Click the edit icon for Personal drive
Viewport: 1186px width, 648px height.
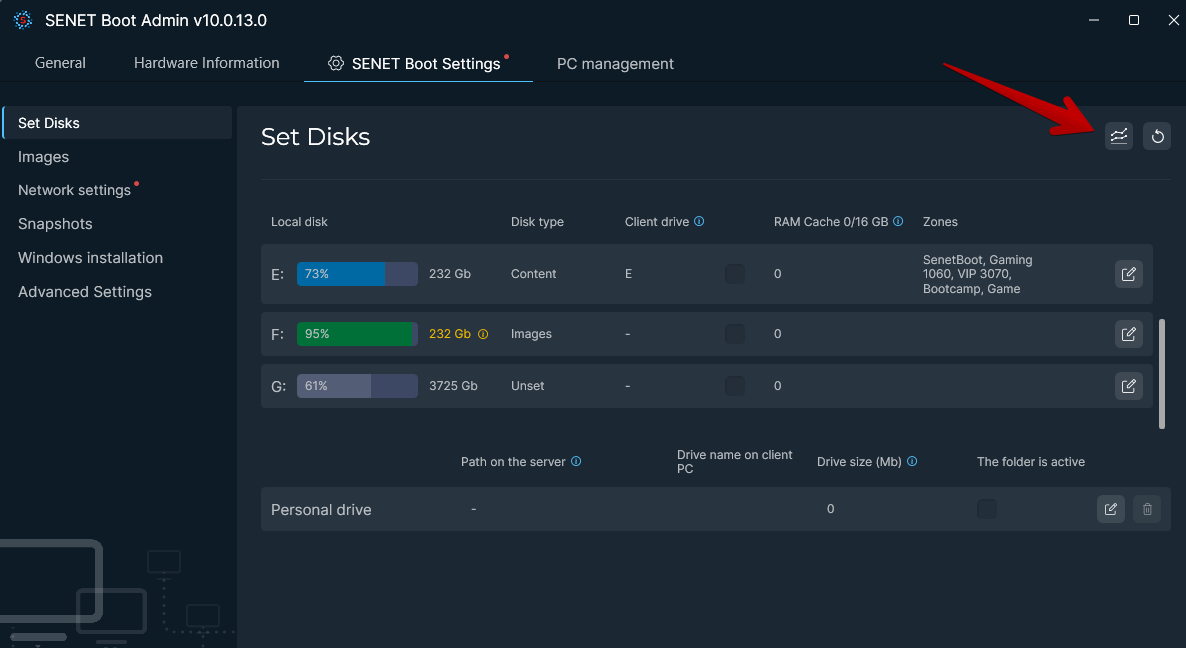pos(1110,508)
